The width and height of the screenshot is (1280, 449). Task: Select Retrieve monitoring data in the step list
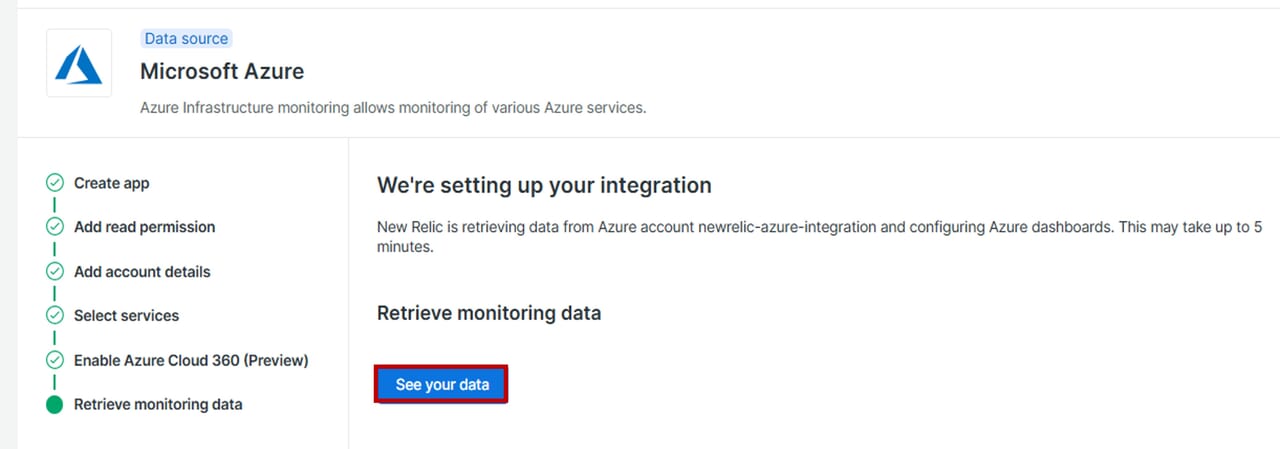coord(158,405)
